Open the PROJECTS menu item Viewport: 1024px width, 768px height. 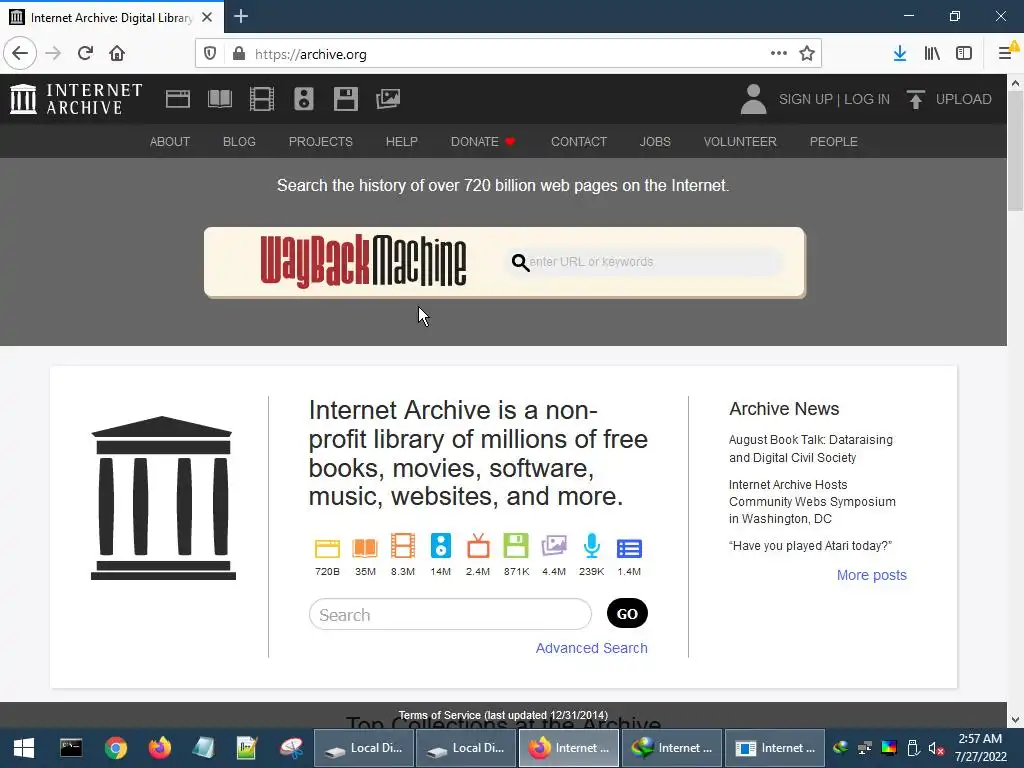click(x=321, y=142)
